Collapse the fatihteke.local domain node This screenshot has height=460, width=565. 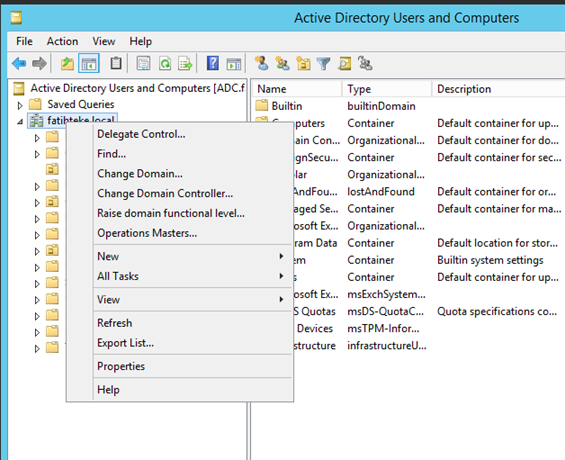tap(20, 122)
